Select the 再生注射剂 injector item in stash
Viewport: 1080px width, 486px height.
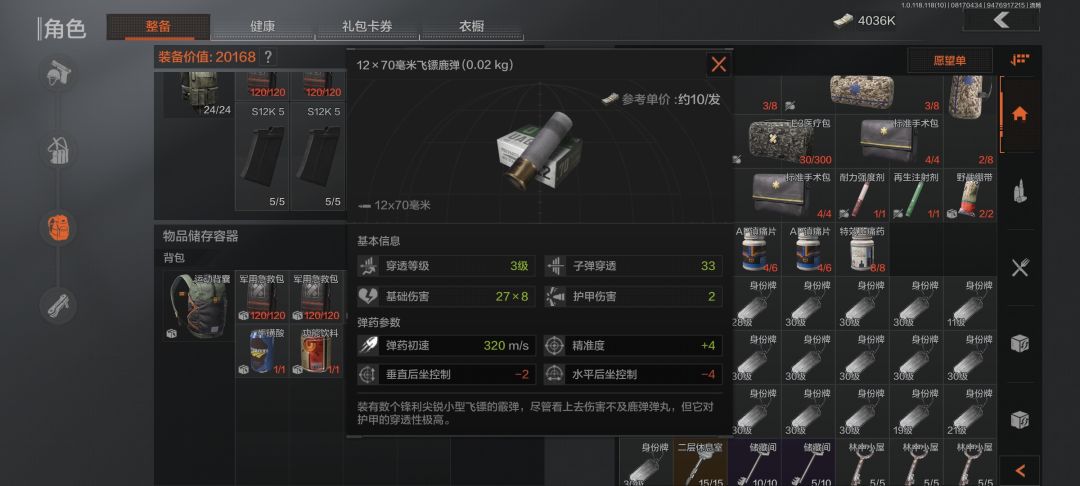pos(915,196)
